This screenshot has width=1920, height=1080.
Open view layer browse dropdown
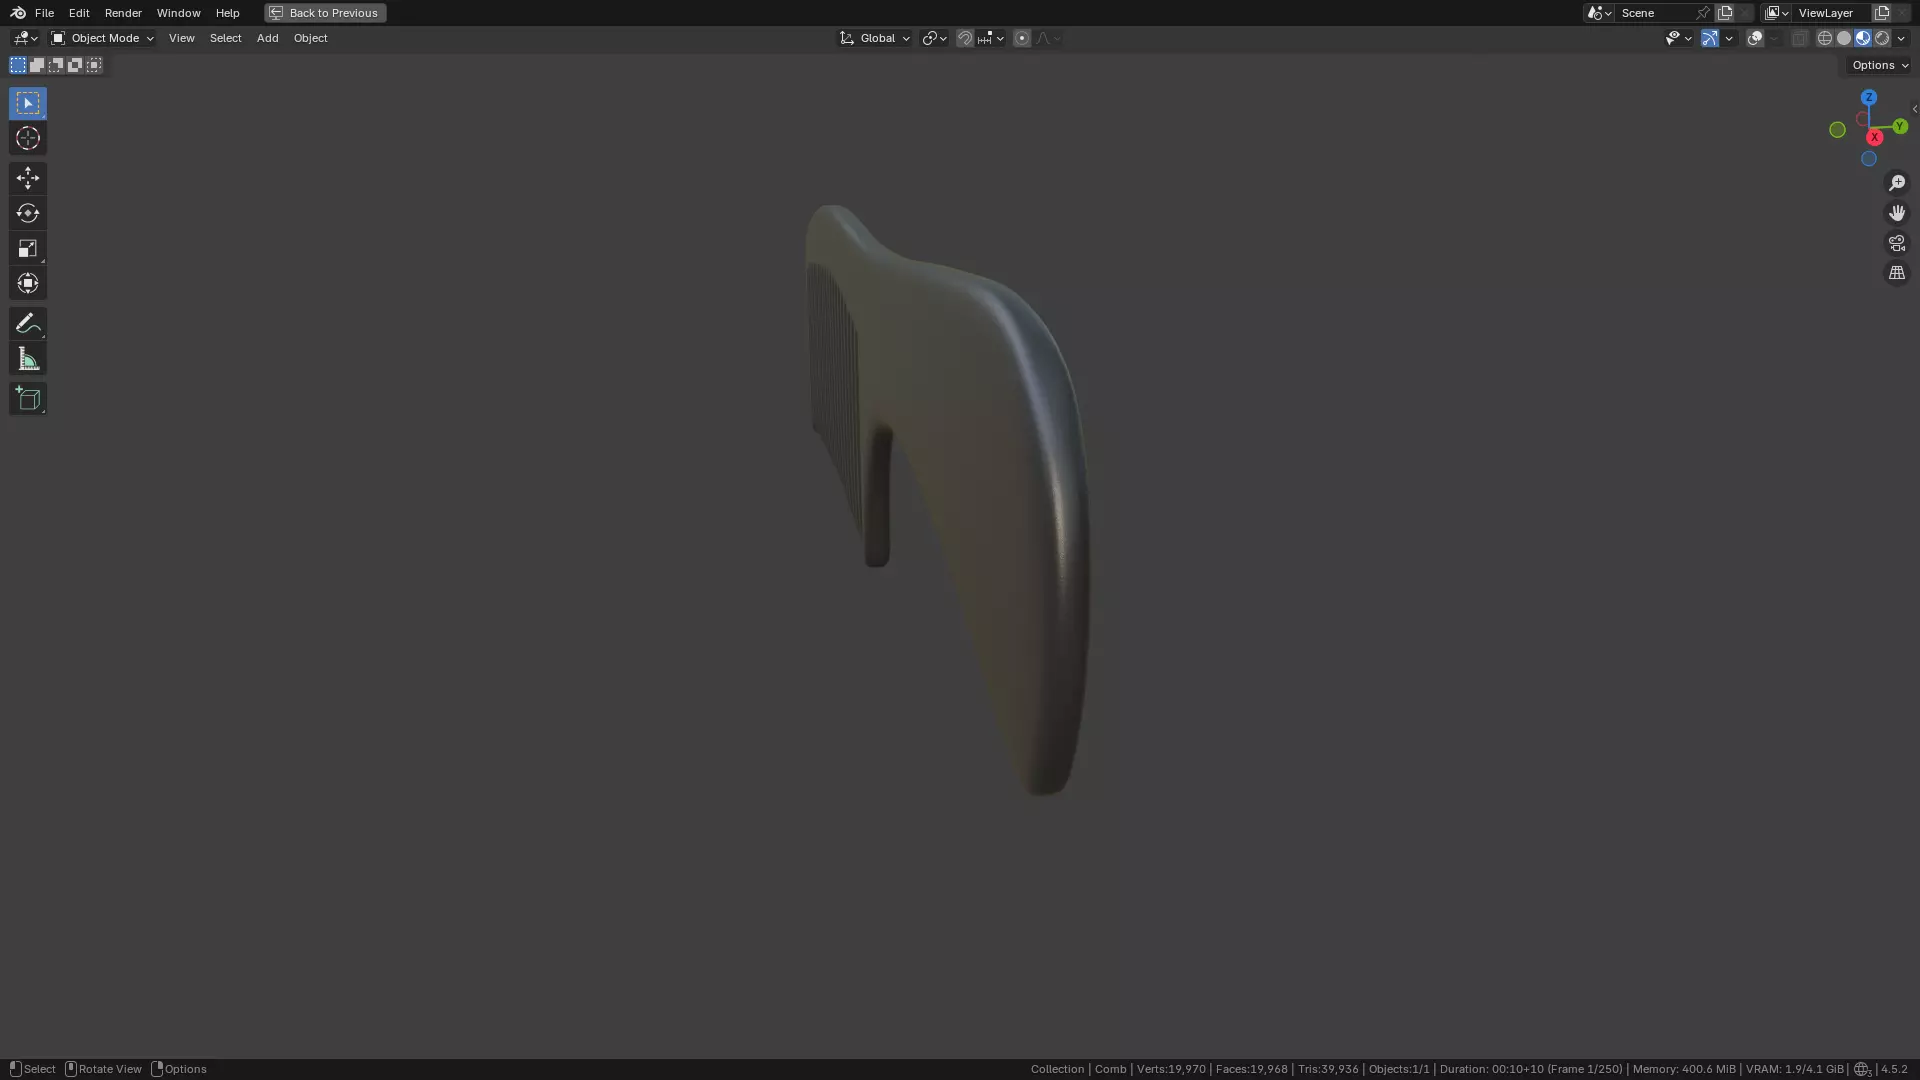1777,13
